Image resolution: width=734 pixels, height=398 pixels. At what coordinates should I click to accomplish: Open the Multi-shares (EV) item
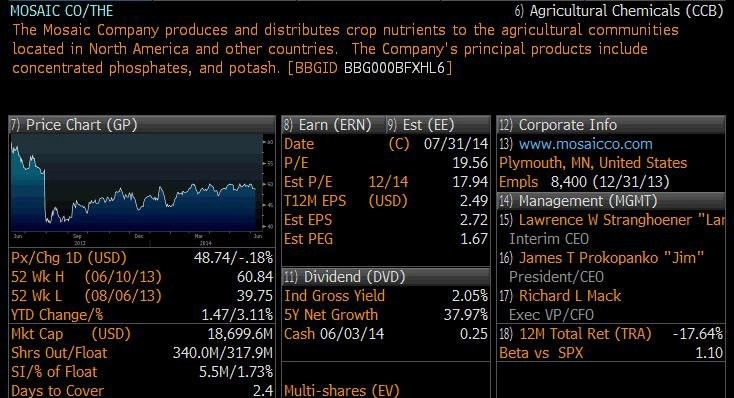pyautogui.click(x=341, y=391)
